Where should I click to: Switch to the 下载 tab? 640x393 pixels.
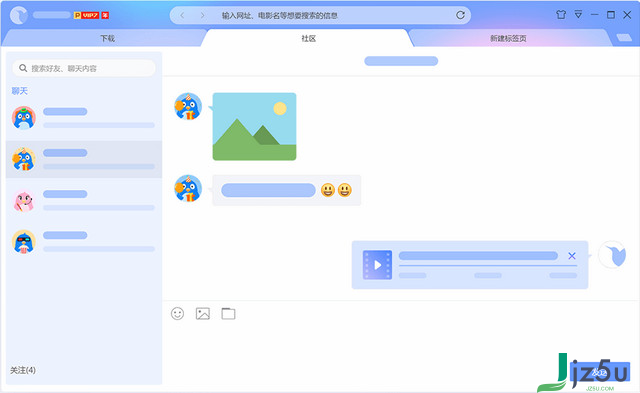[107, 38]
